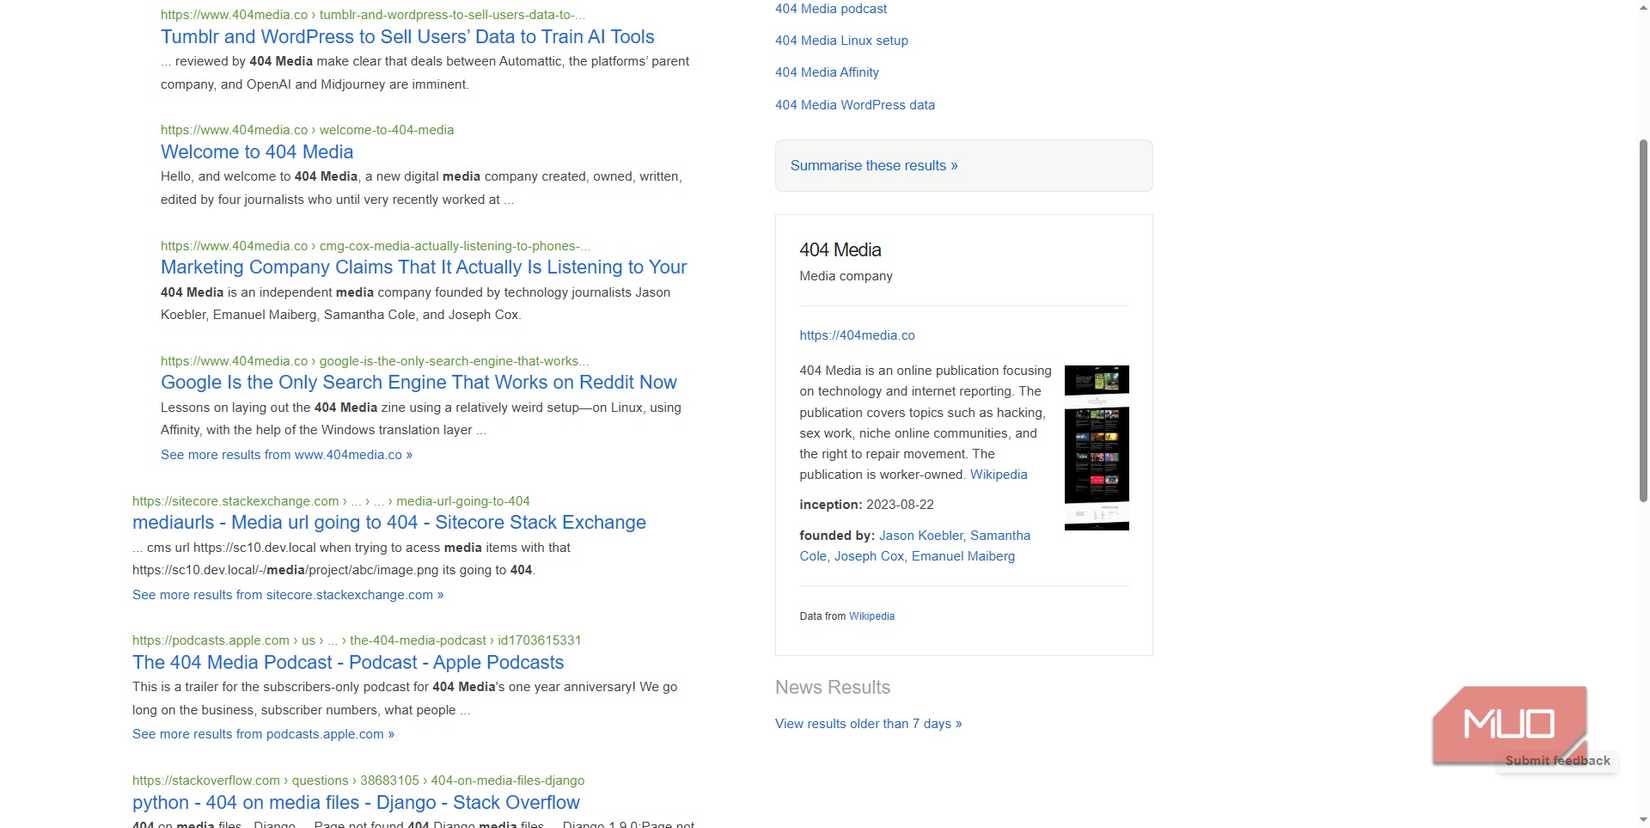Open founder Jason Koebler's link
Image resolution: width=1650 pixels, height=828 pixels.
(920, 536)
